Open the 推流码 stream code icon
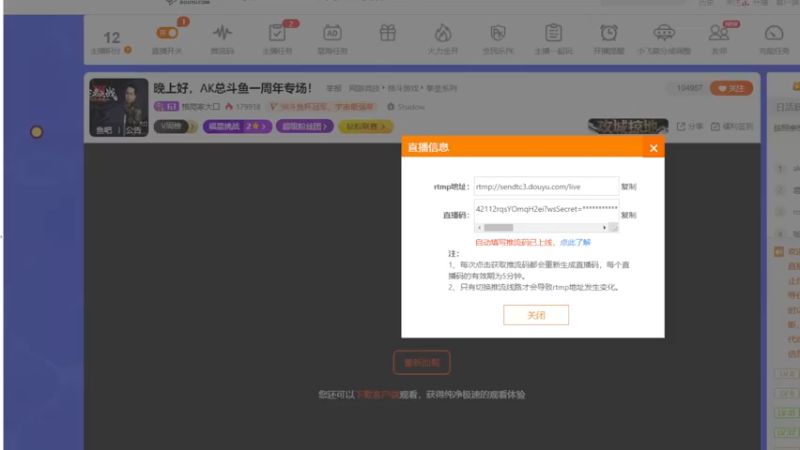 pos(222,33)
